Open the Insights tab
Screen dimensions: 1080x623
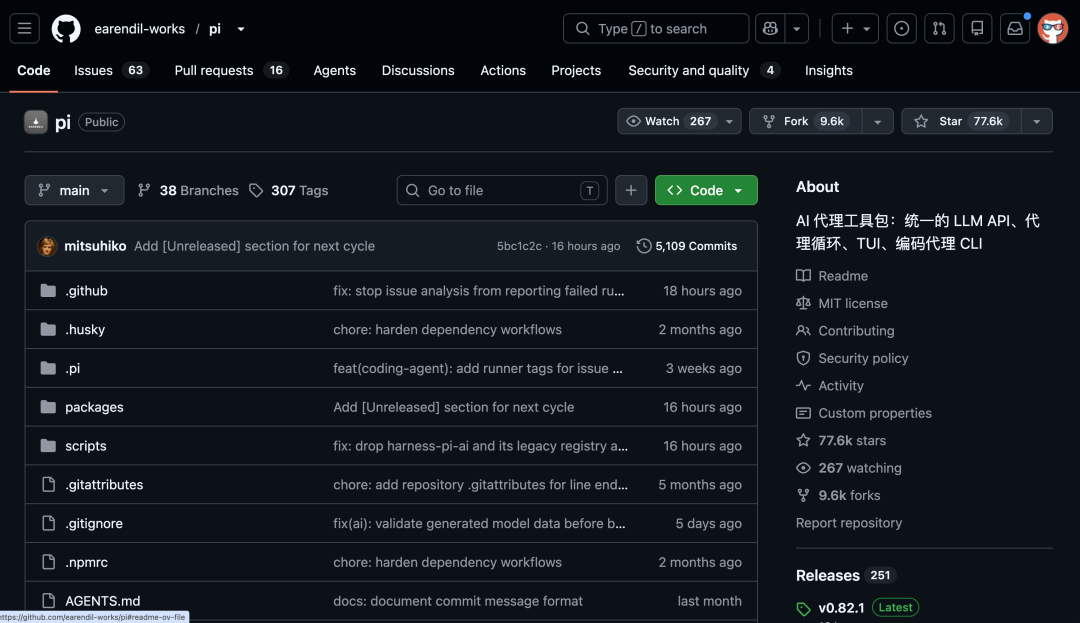coord(829,70)
